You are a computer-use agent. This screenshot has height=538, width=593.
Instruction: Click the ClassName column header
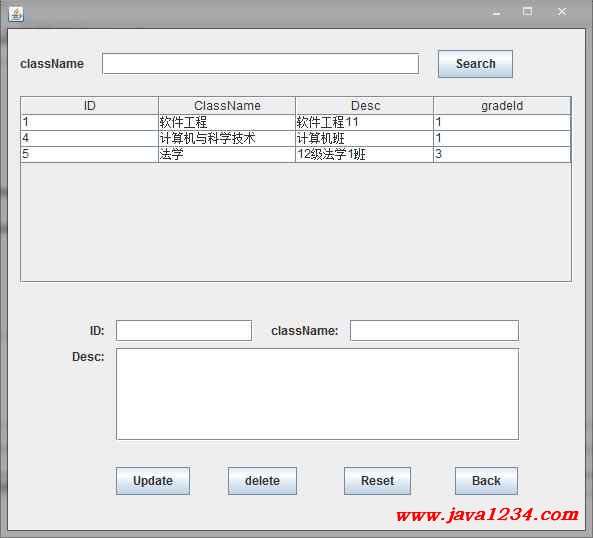(227, 105)
